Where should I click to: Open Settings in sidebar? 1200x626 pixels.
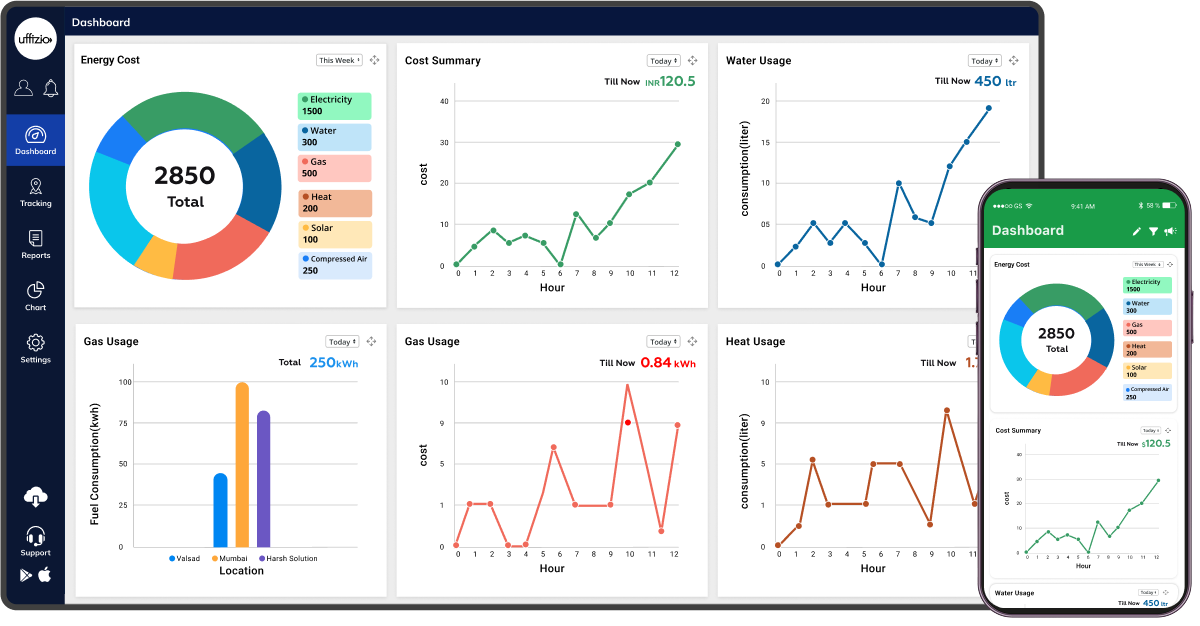pyautogui.click(x=35, y=348)
